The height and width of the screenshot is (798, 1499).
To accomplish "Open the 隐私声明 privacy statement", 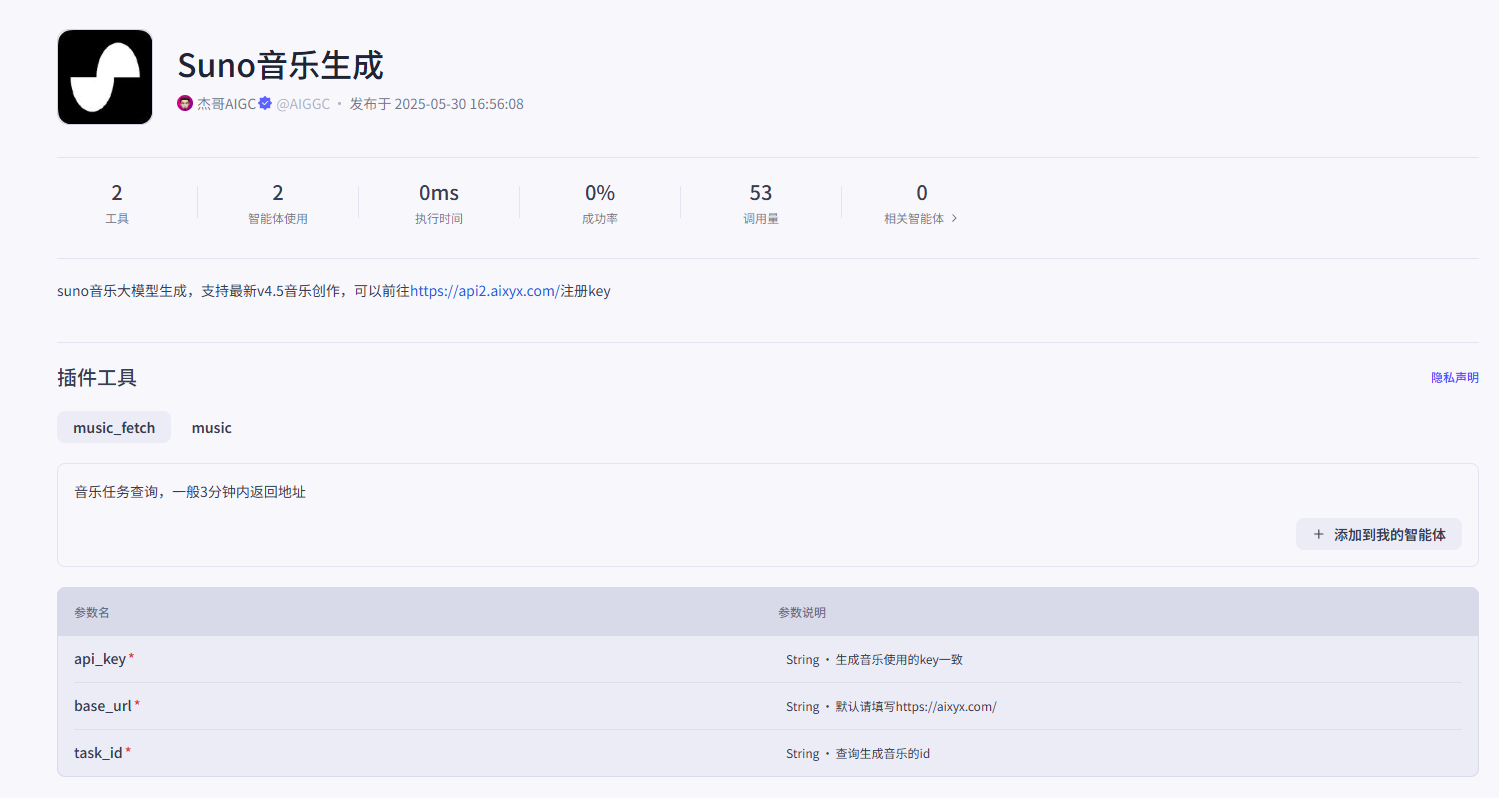I will pos(1455,377).
